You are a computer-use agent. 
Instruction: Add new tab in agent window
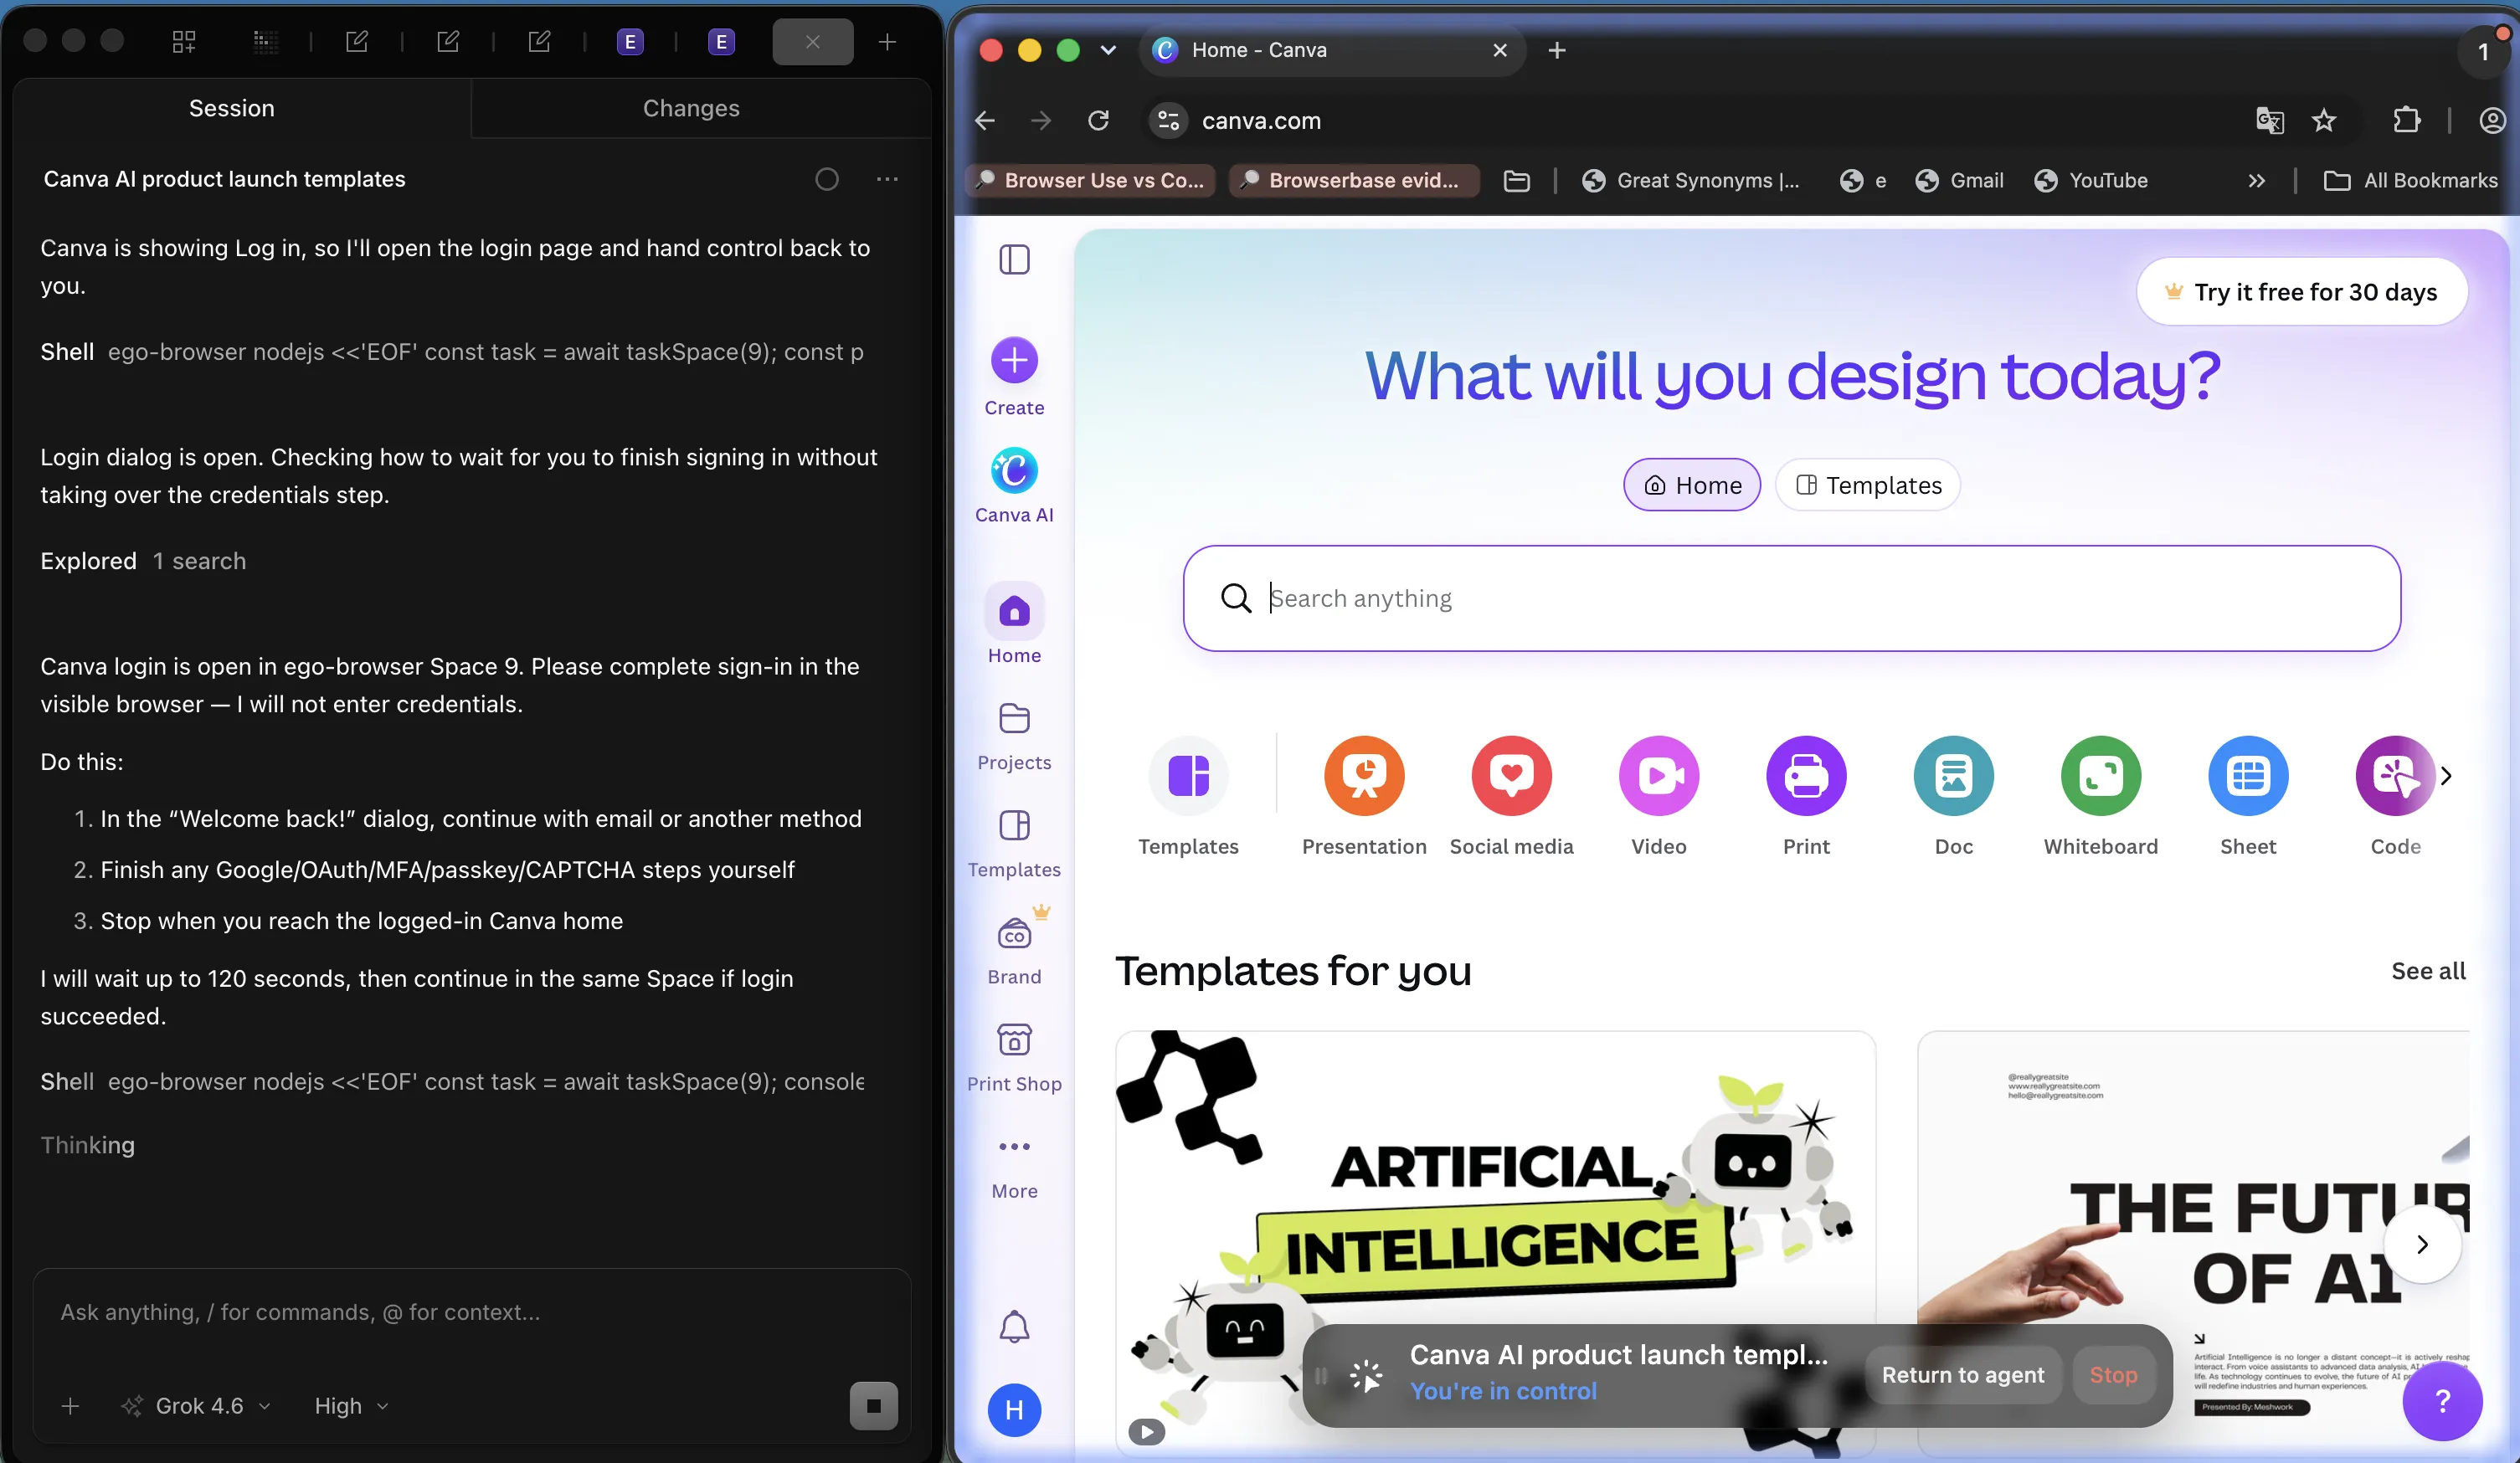click(x=887, y=42)
